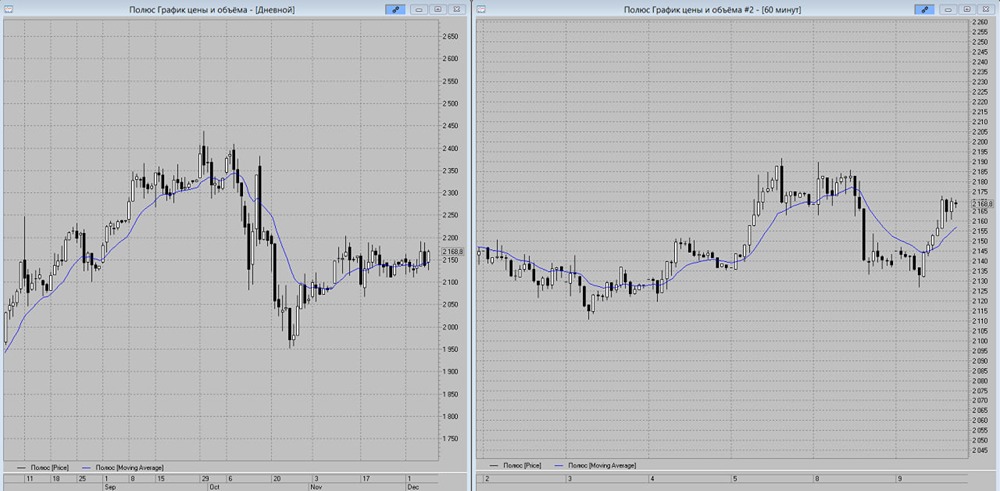Click the 2 400 price label on the daily axis
1000x491 pixels.
click(451, 148)
